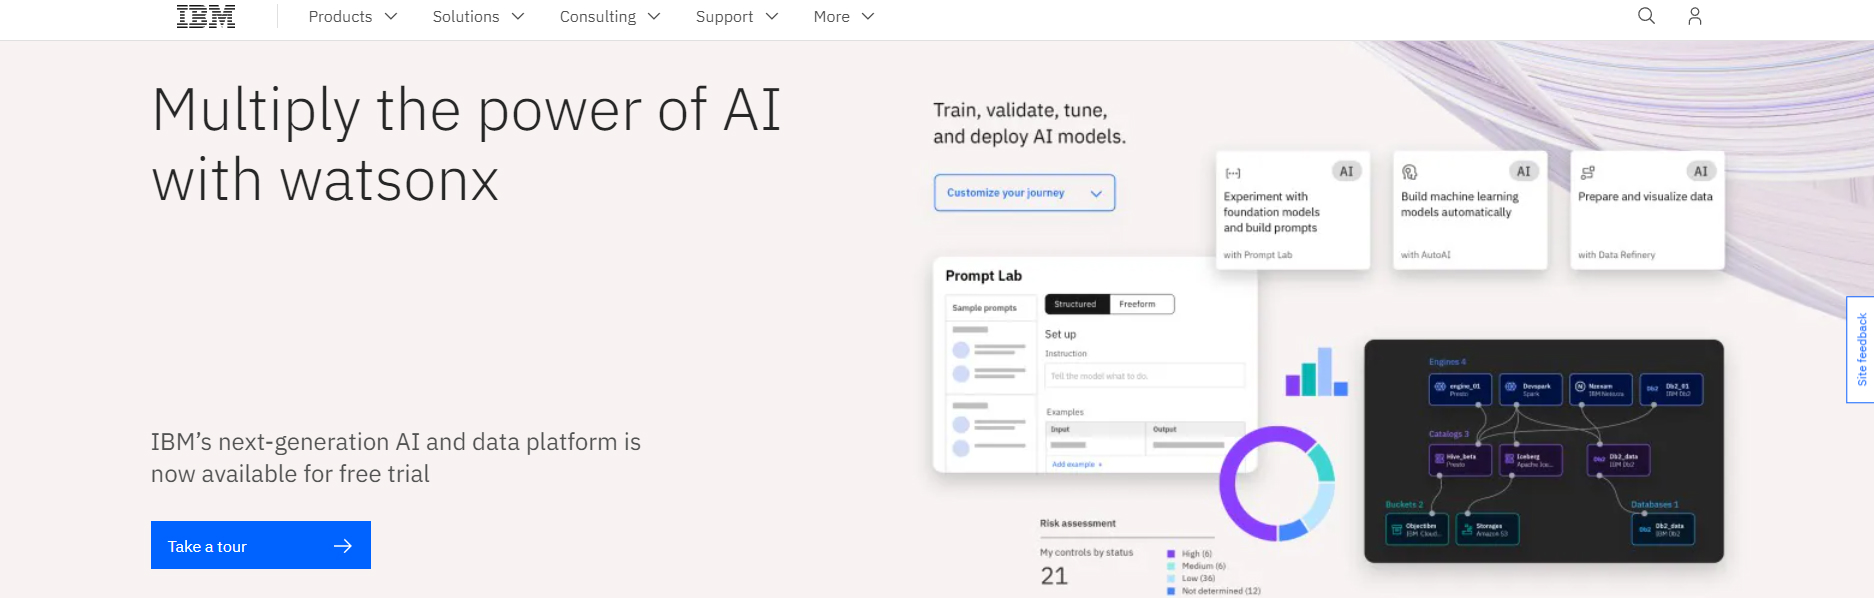Screen dimensions: 1874x598
Task: Select the Structured mode toggle
Action: tap(1076, 304)
